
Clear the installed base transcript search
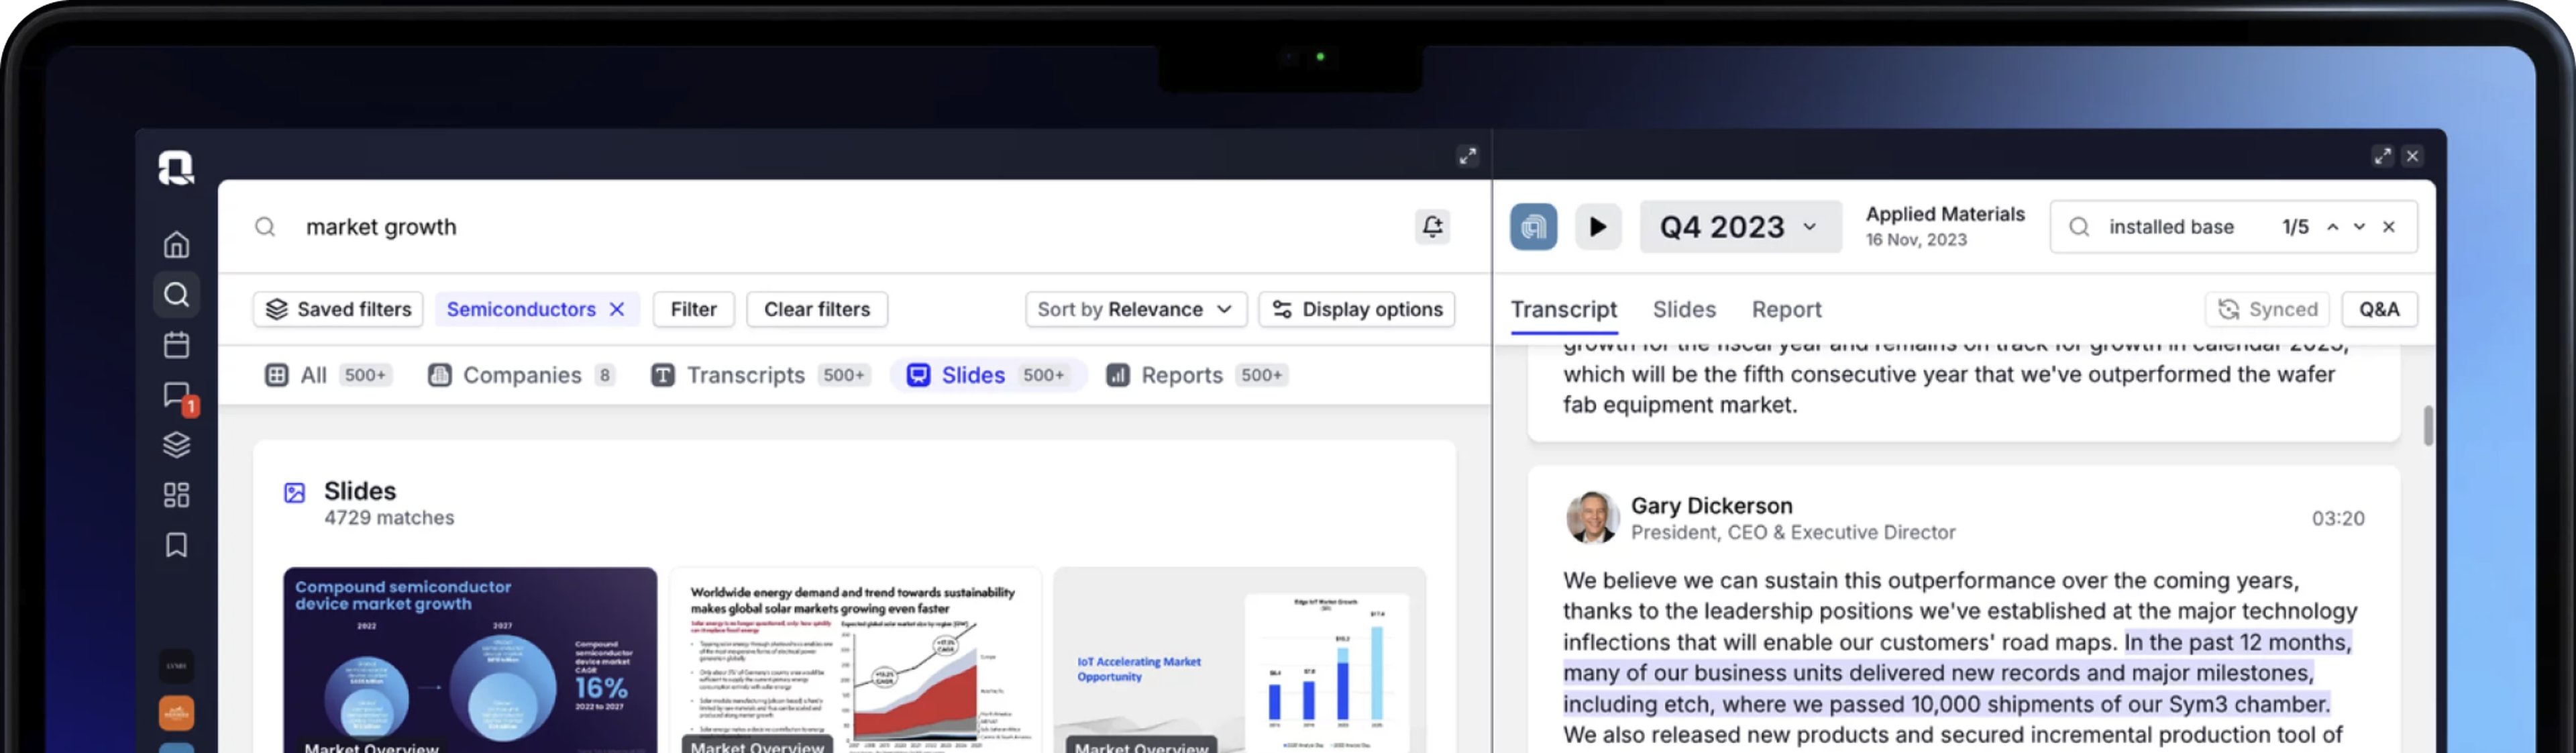pyautogui.click(x=2388, y=227)
